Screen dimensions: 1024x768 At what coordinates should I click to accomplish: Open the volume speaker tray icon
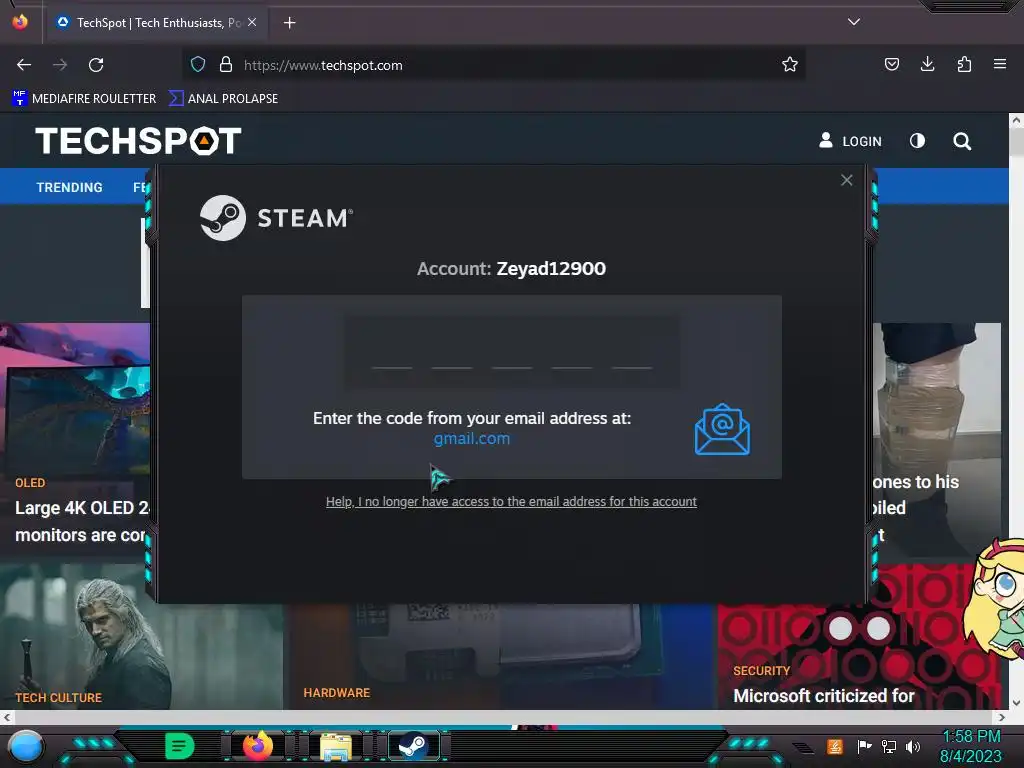pos(912,746)
